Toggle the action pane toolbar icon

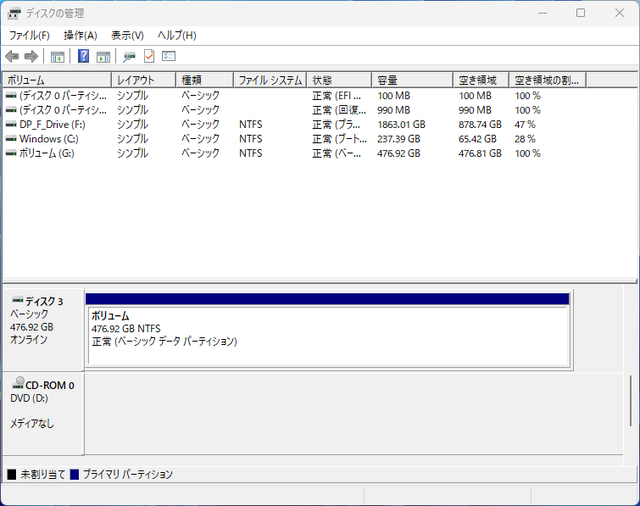103,56
